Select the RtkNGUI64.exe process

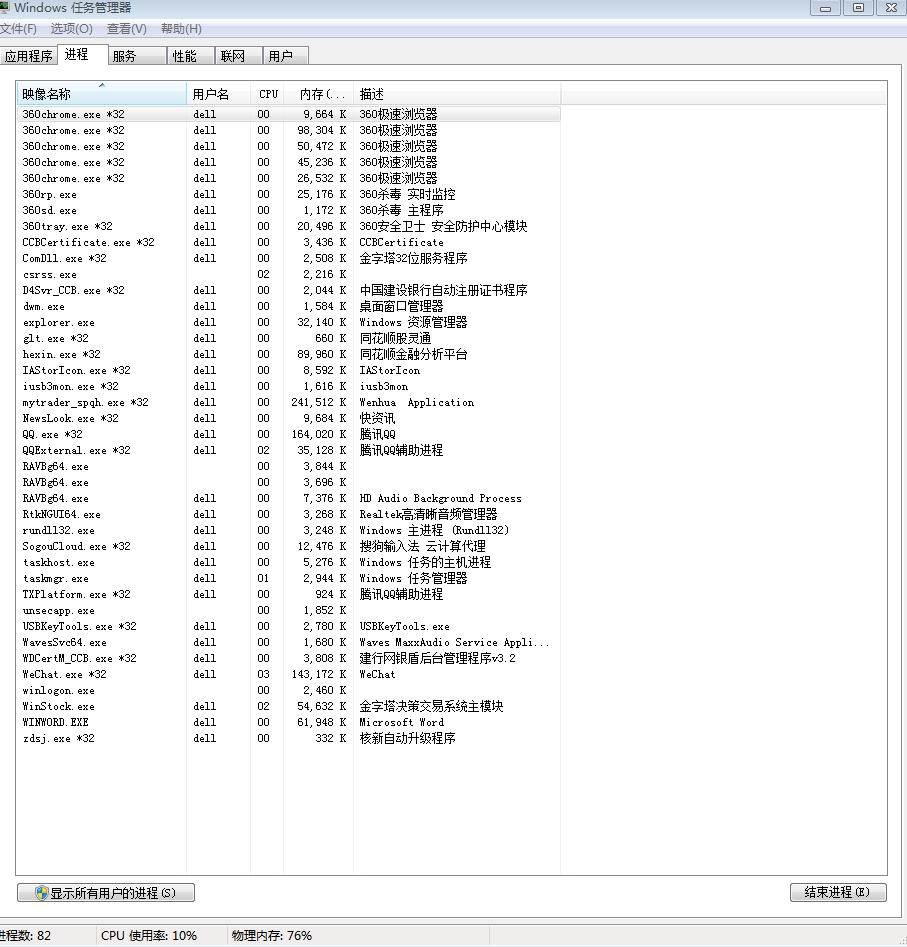pyautogui.click(x=289, y=515)
